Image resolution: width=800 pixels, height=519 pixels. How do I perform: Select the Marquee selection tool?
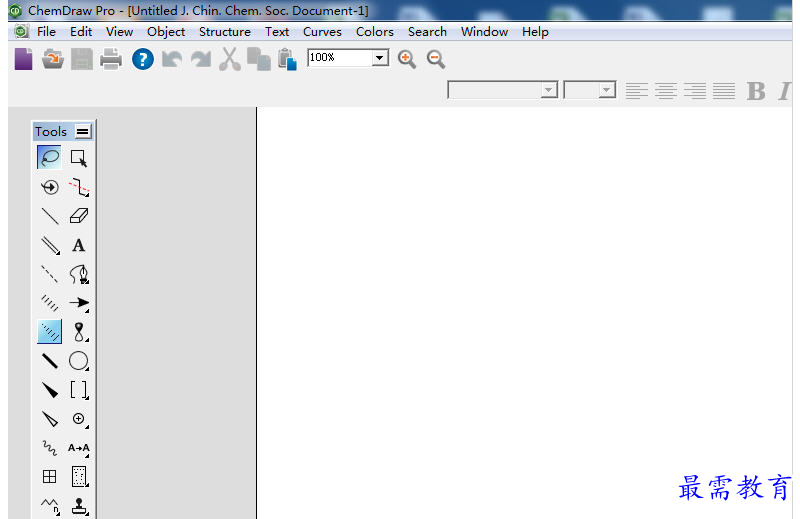(79, 158)
